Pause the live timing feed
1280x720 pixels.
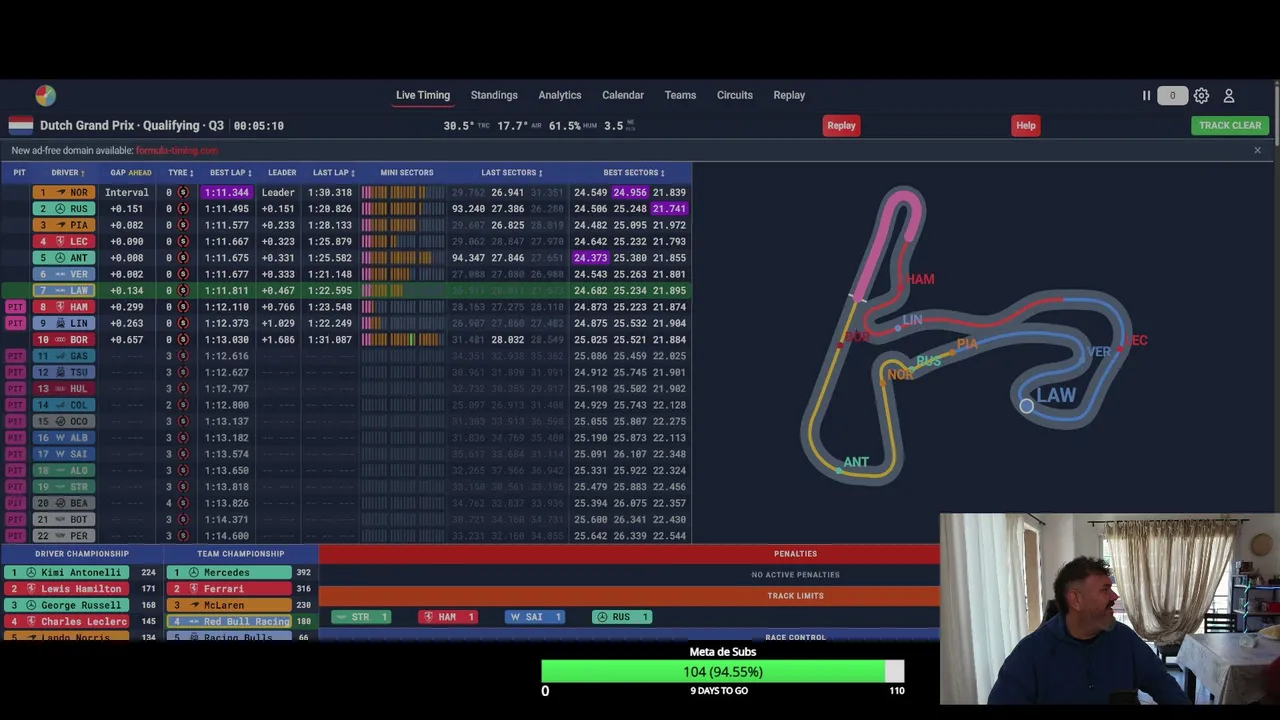click(1146, 96)
